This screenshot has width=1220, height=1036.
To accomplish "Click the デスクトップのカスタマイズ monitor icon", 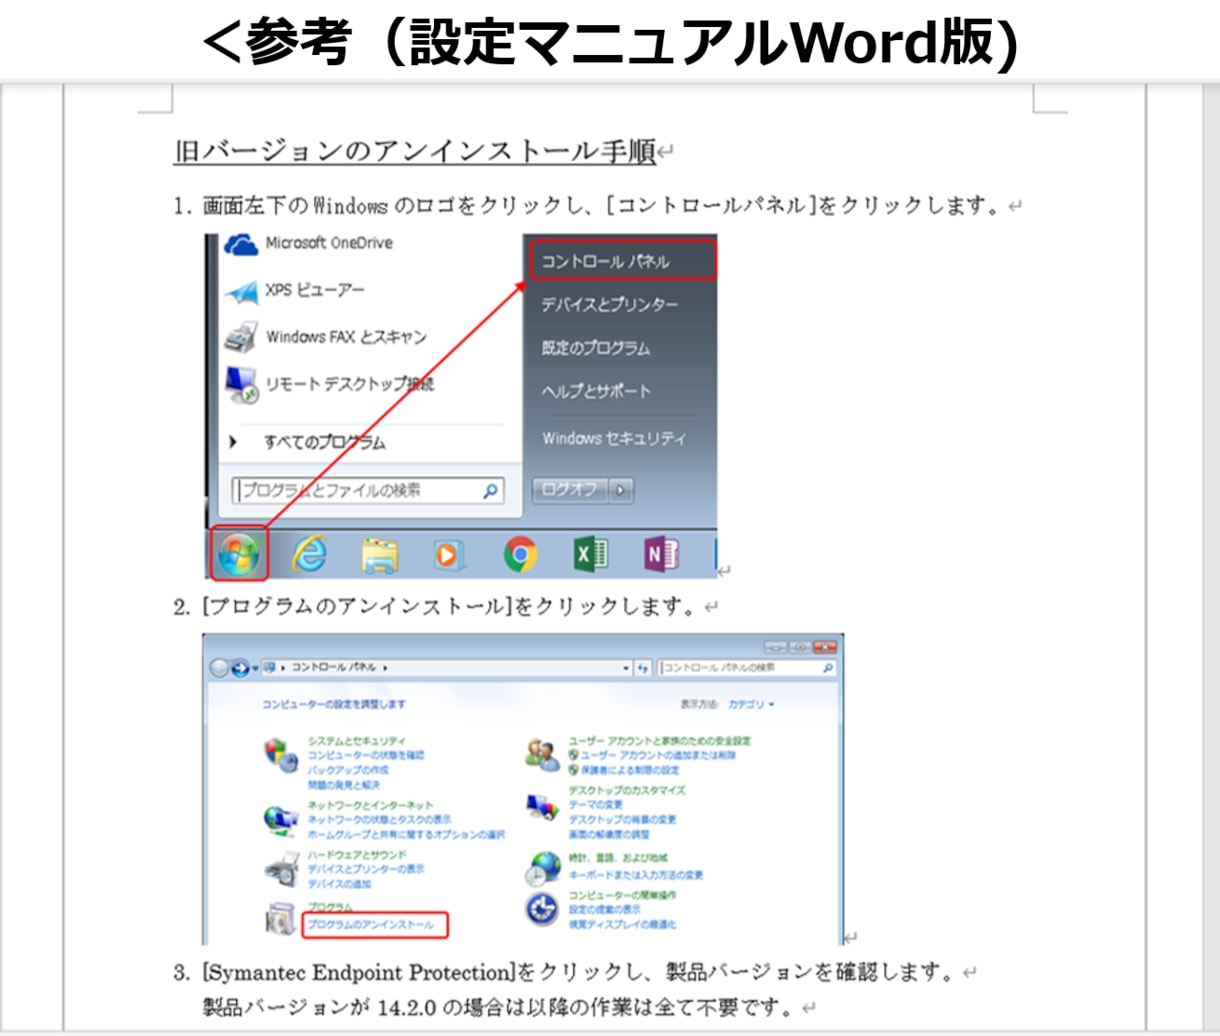I will 542,806.
